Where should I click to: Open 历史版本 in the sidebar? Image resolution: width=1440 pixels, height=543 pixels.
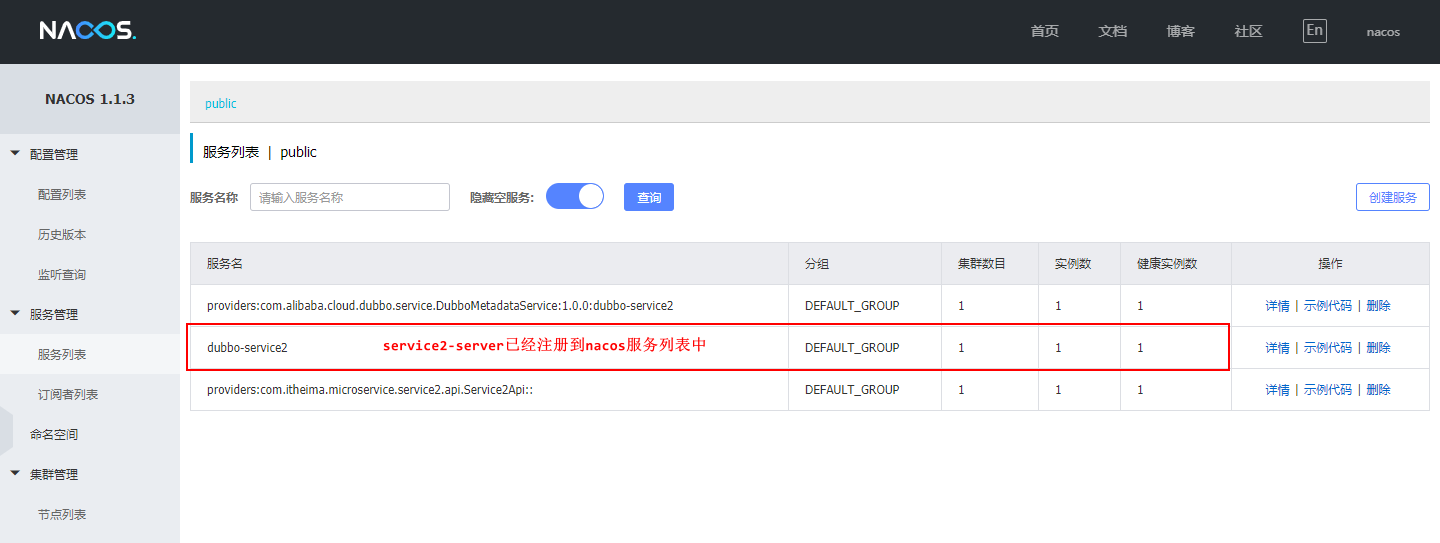click(x=62, y=235)
